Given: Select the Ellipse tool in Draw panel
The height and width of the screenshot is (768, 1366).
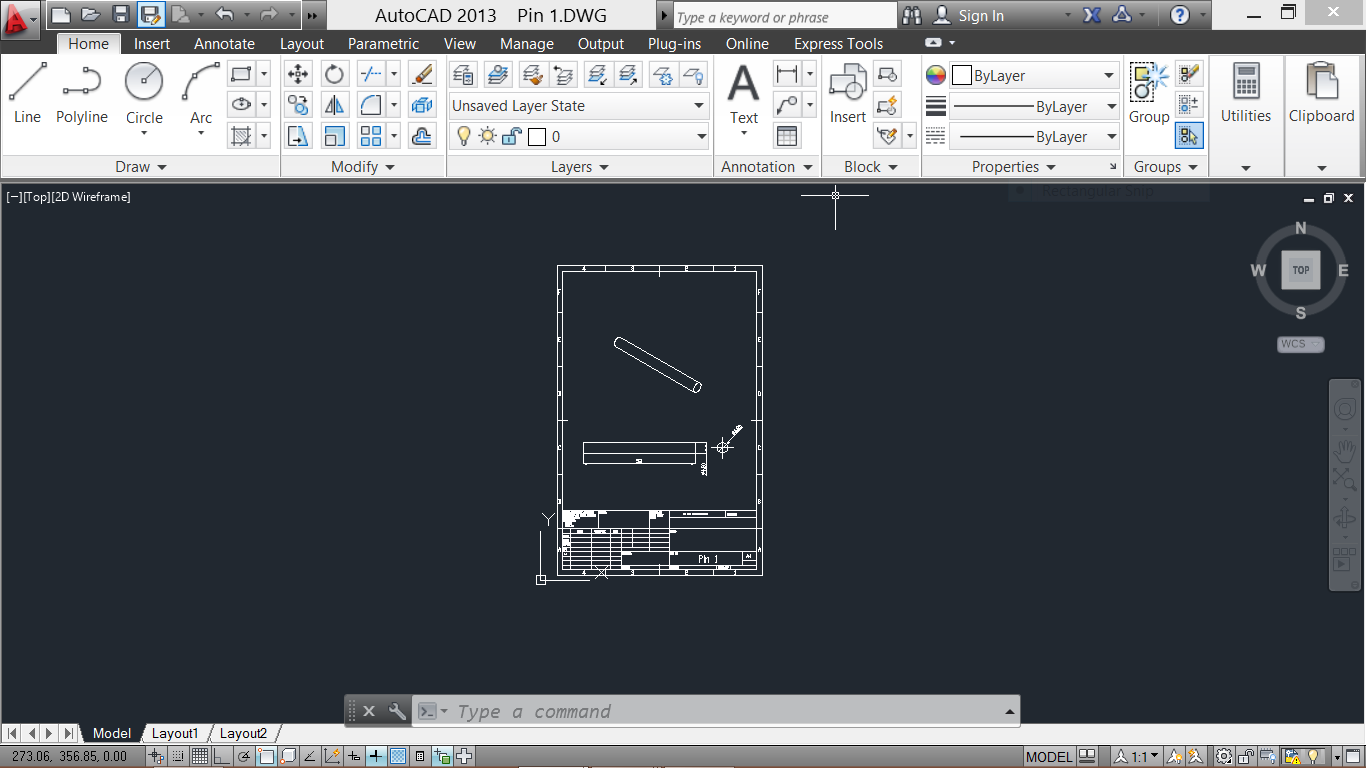Looking at the screenshot, I should pos(239,104).
